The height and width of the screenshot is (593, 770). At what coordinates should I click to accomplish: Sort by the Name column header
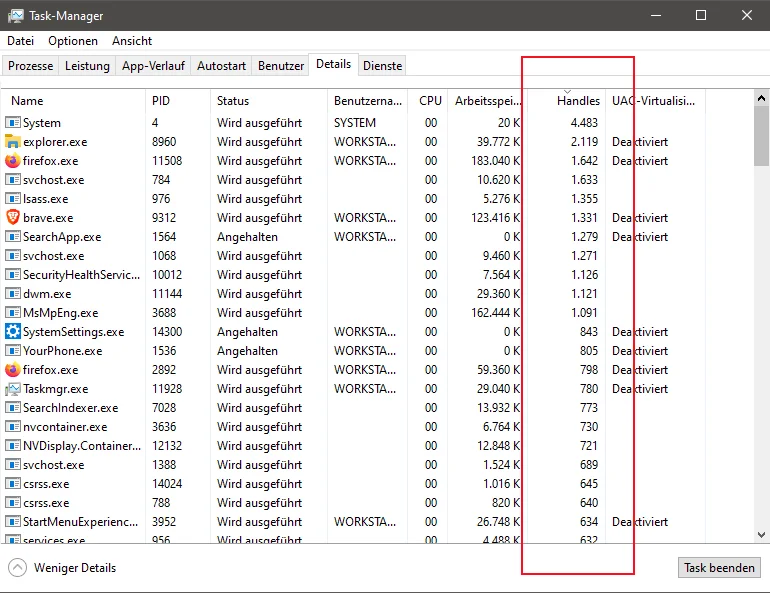[x=74, y=101]
